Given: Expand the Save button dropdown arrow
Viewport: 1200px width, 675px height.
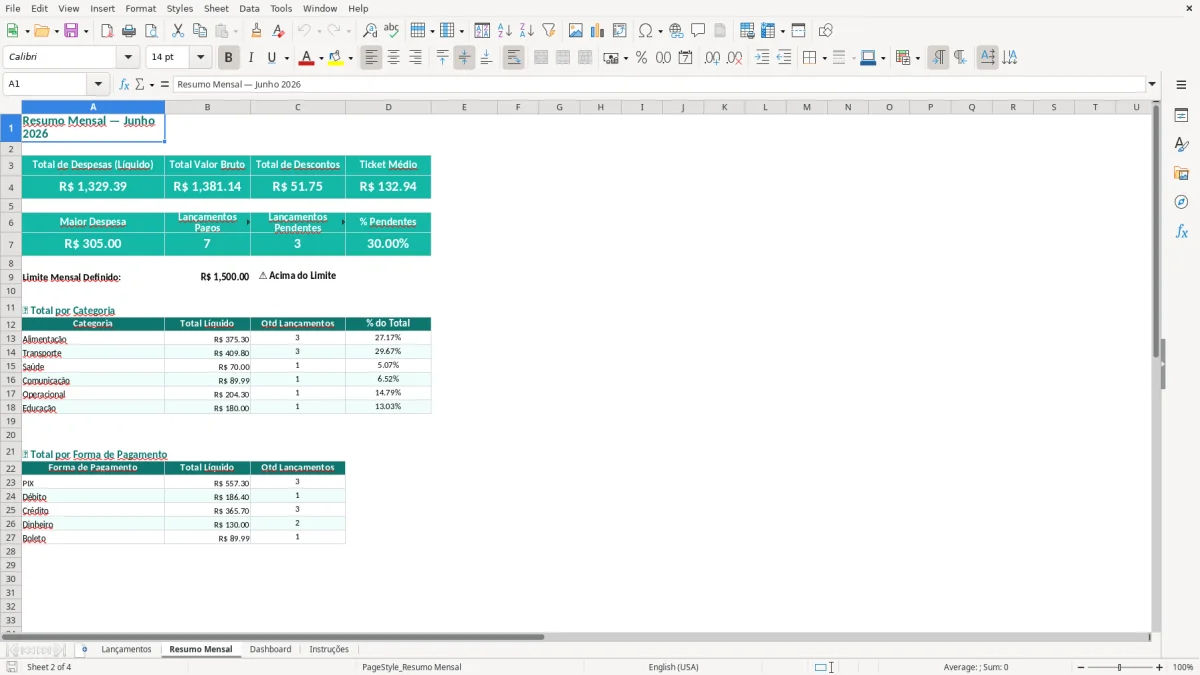Looking at the screenshot, I should pos(85,31).
